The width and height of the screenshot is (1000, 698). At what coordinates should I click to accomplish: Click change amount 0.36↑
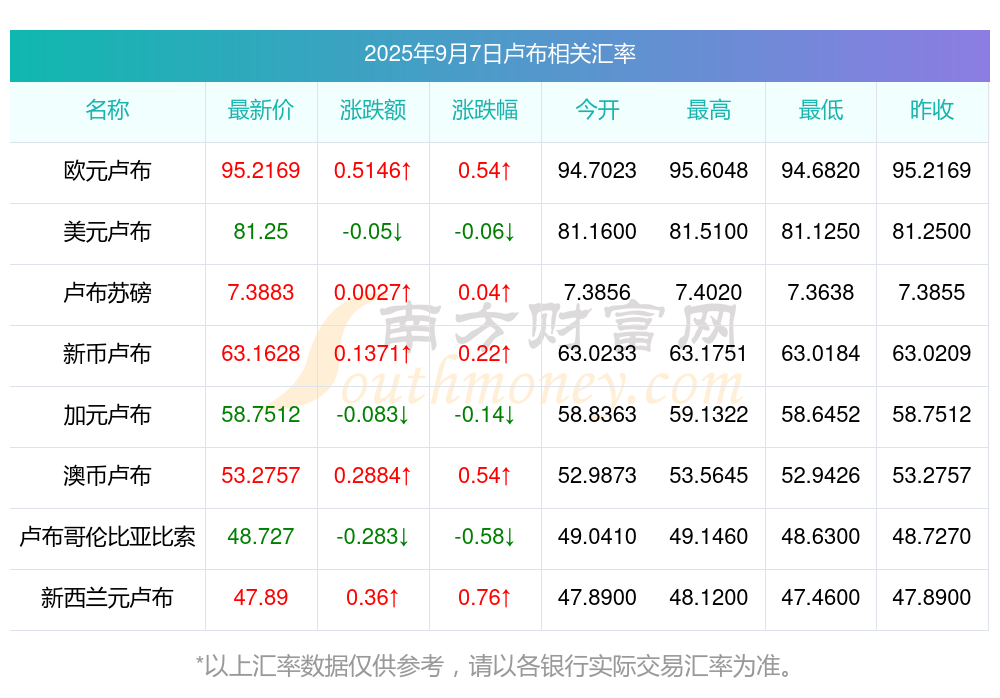point(373,597)
